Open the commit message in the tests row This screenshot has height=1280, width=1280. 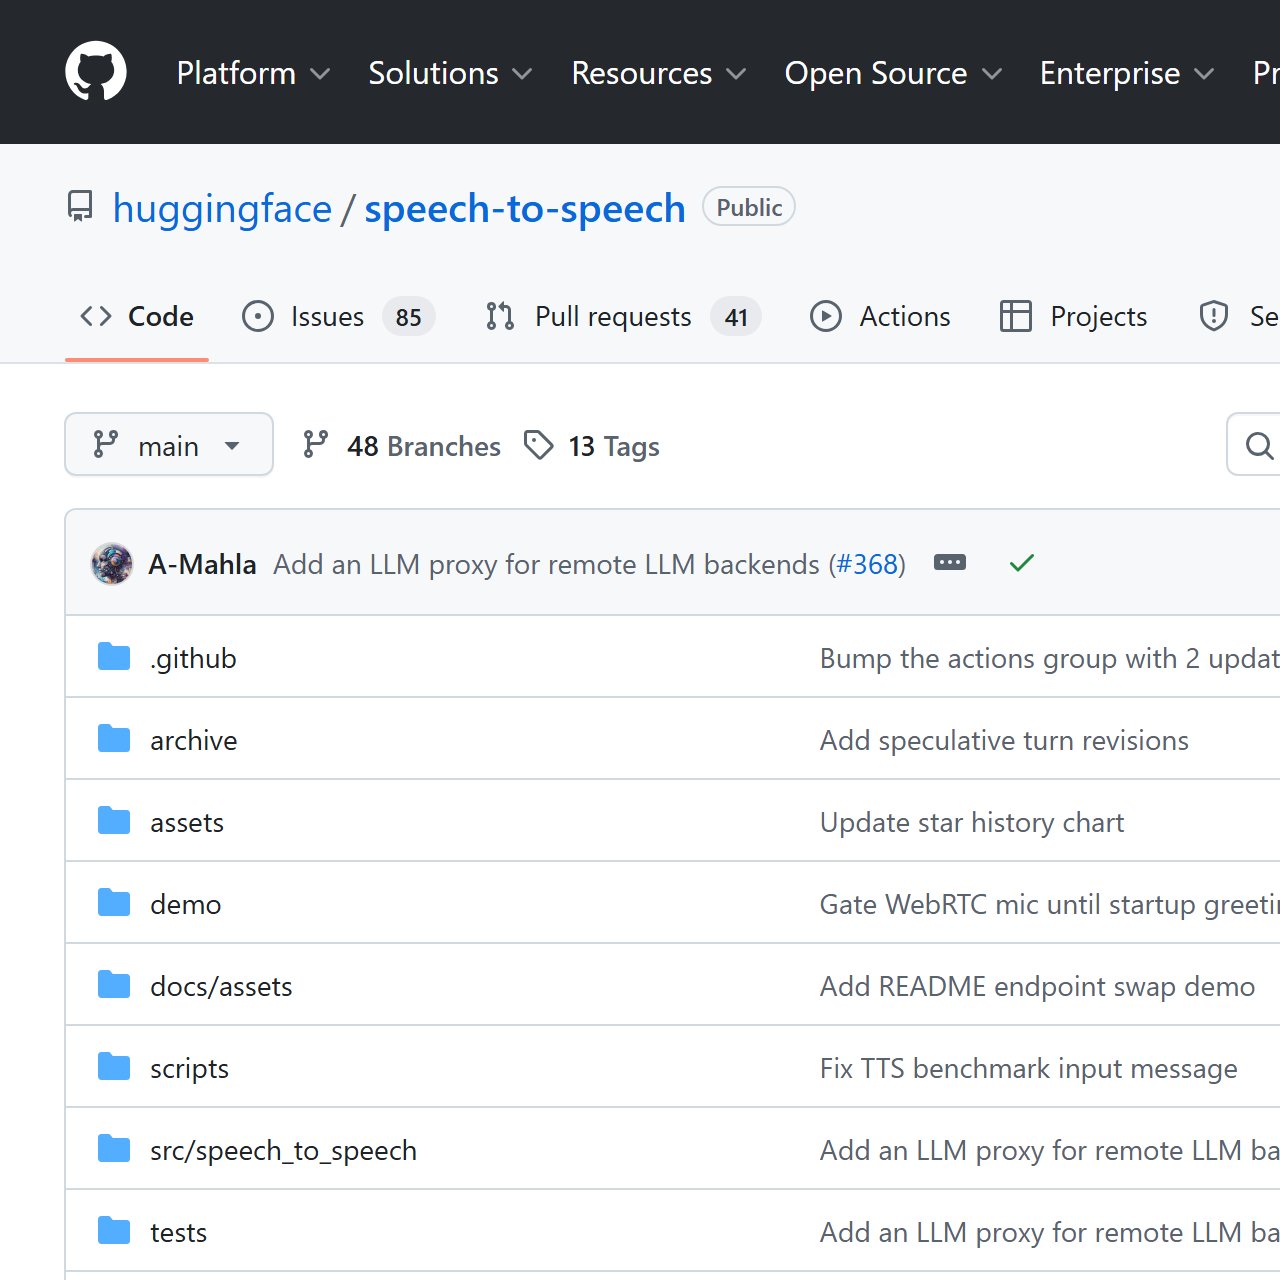point(1050,1232)
